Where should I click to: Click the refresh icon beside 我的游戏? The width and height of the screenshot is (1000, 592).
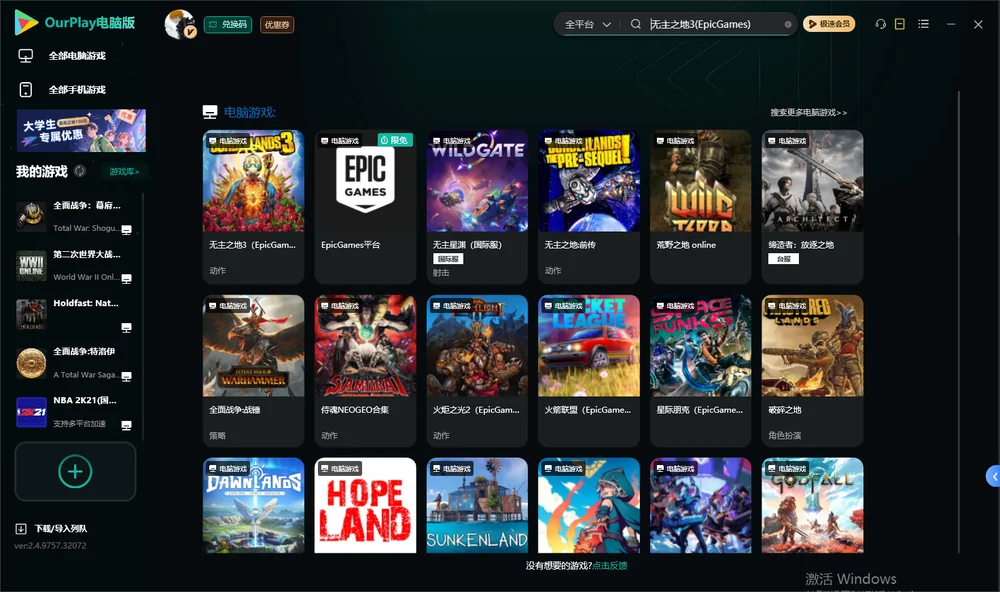click(x=80, y=171)
